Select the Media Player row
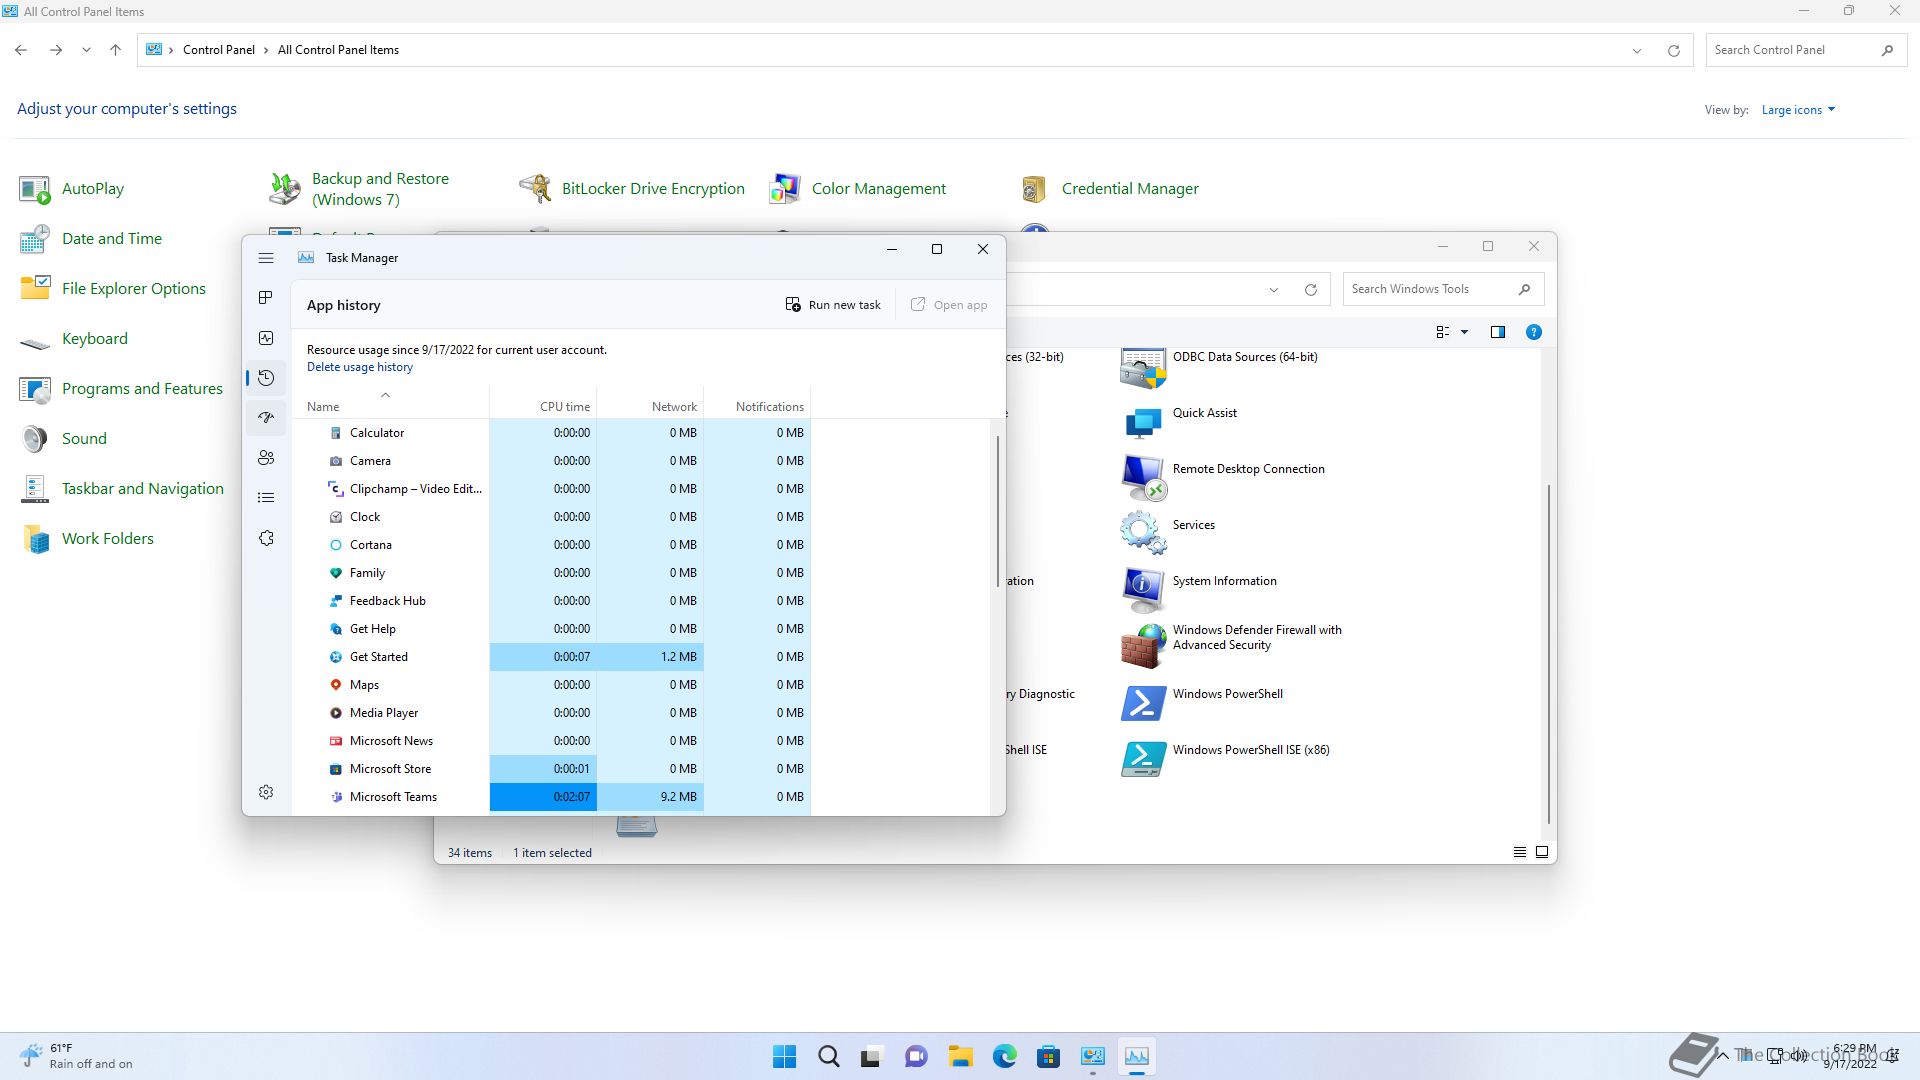1920x1080 pixels. pos(551,713)
